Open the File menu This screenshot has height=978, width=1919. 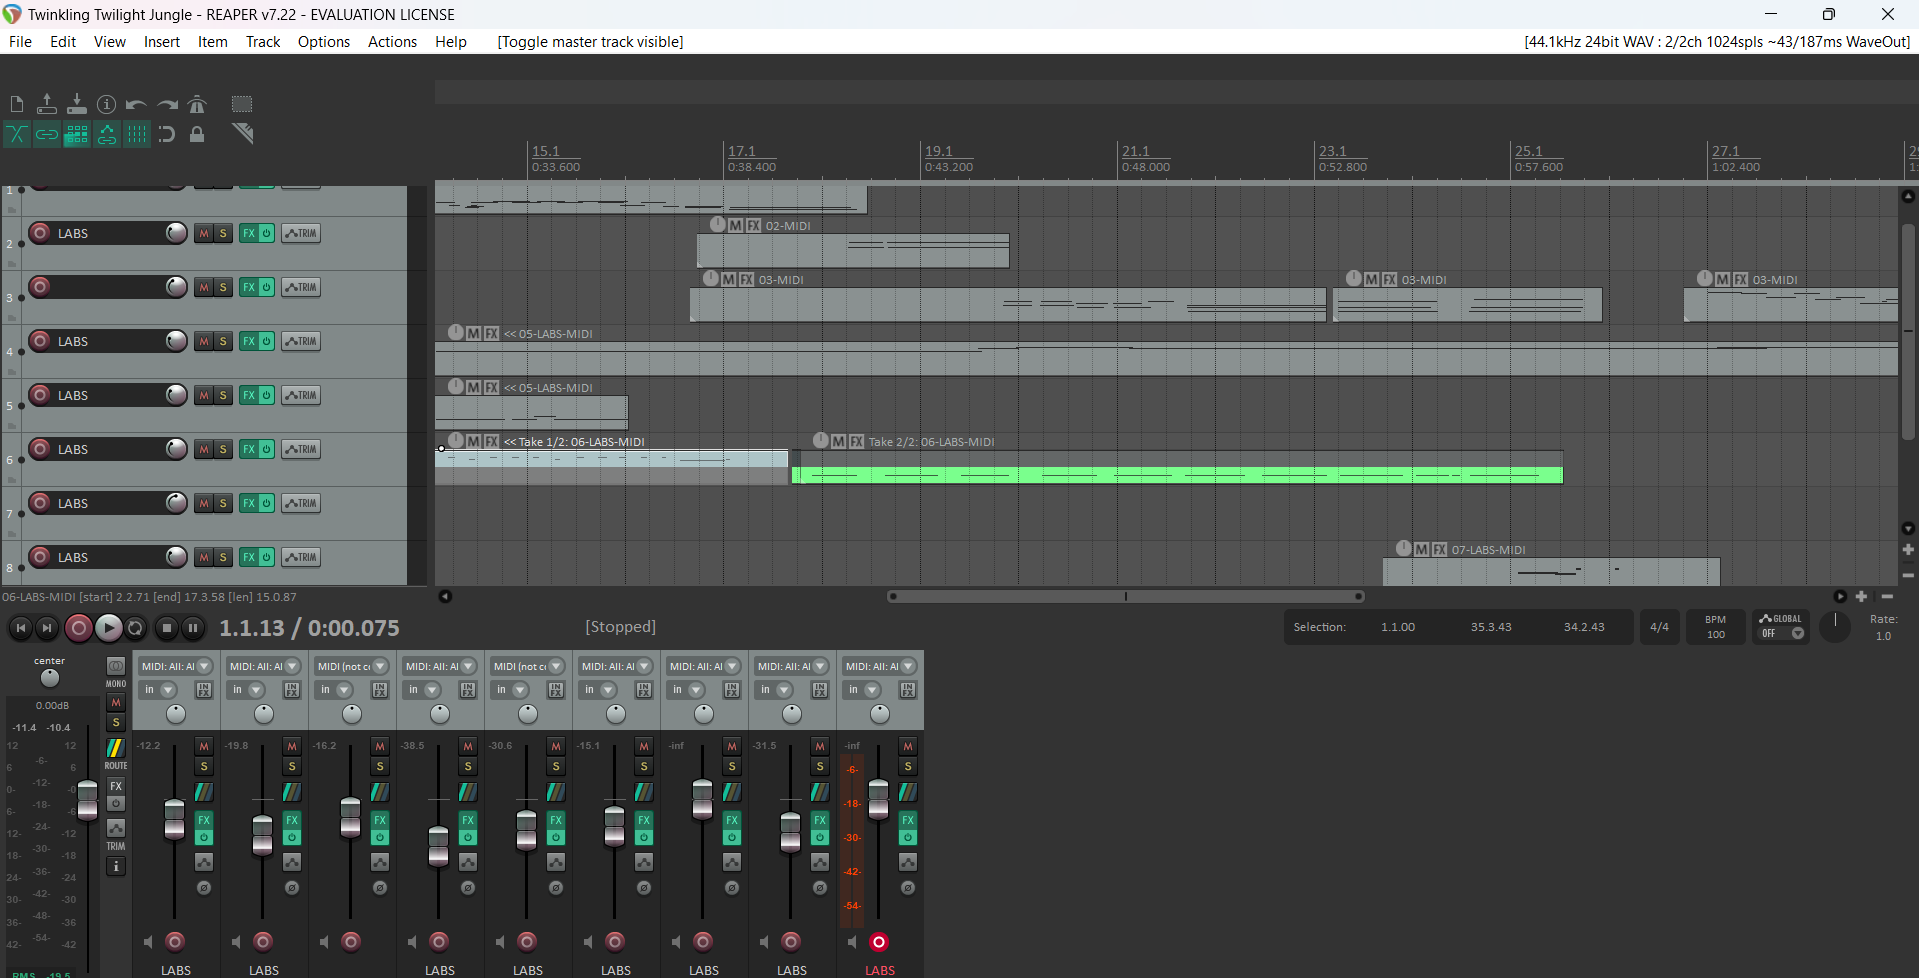coord(20,42)
